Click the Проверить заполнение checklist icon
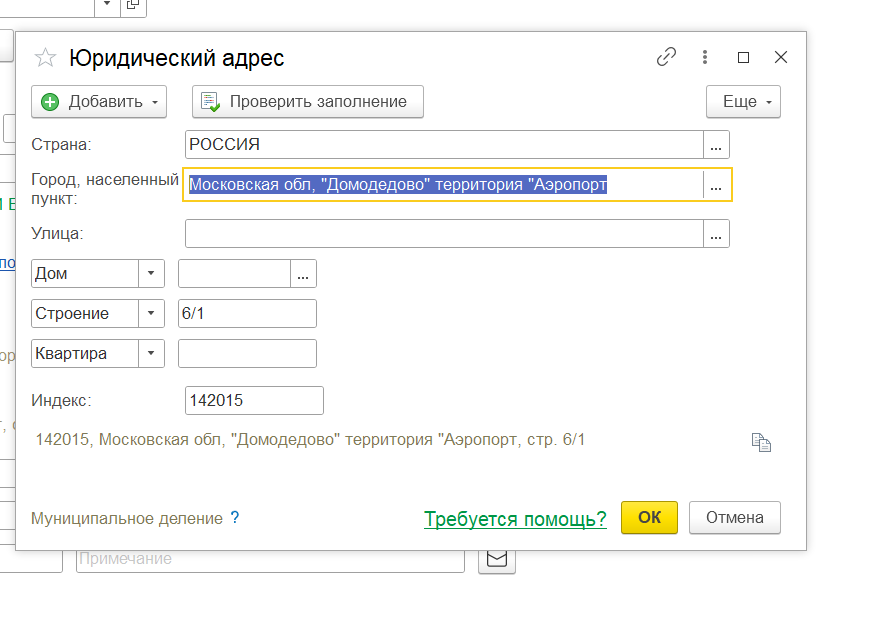The image size is (882, 627). pyautogui.click(x=210, y=102)
